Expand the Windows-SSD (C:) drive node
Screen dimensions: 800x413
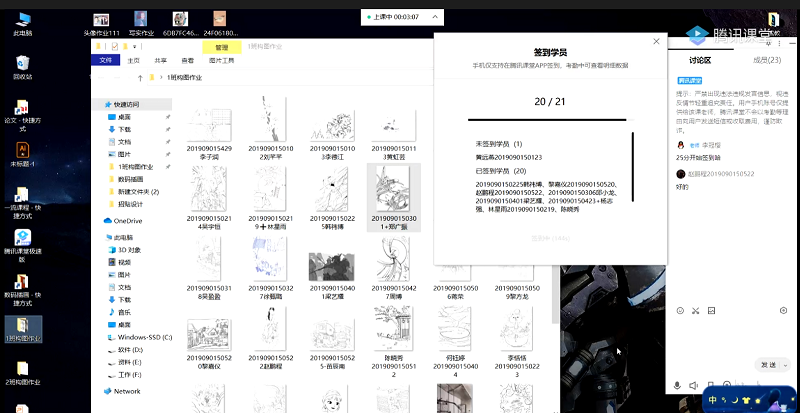click(97, 337)
